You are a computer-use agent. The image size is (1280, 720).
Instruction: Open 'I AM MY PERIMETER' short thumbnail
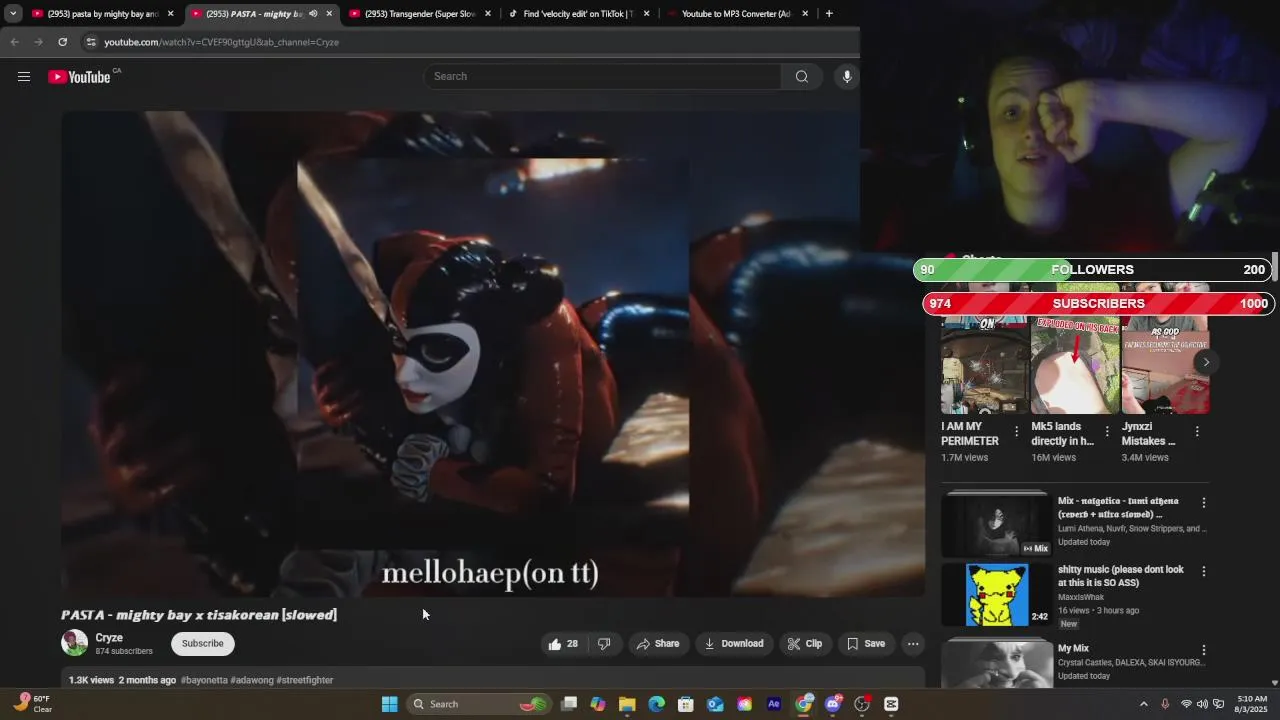985,366
